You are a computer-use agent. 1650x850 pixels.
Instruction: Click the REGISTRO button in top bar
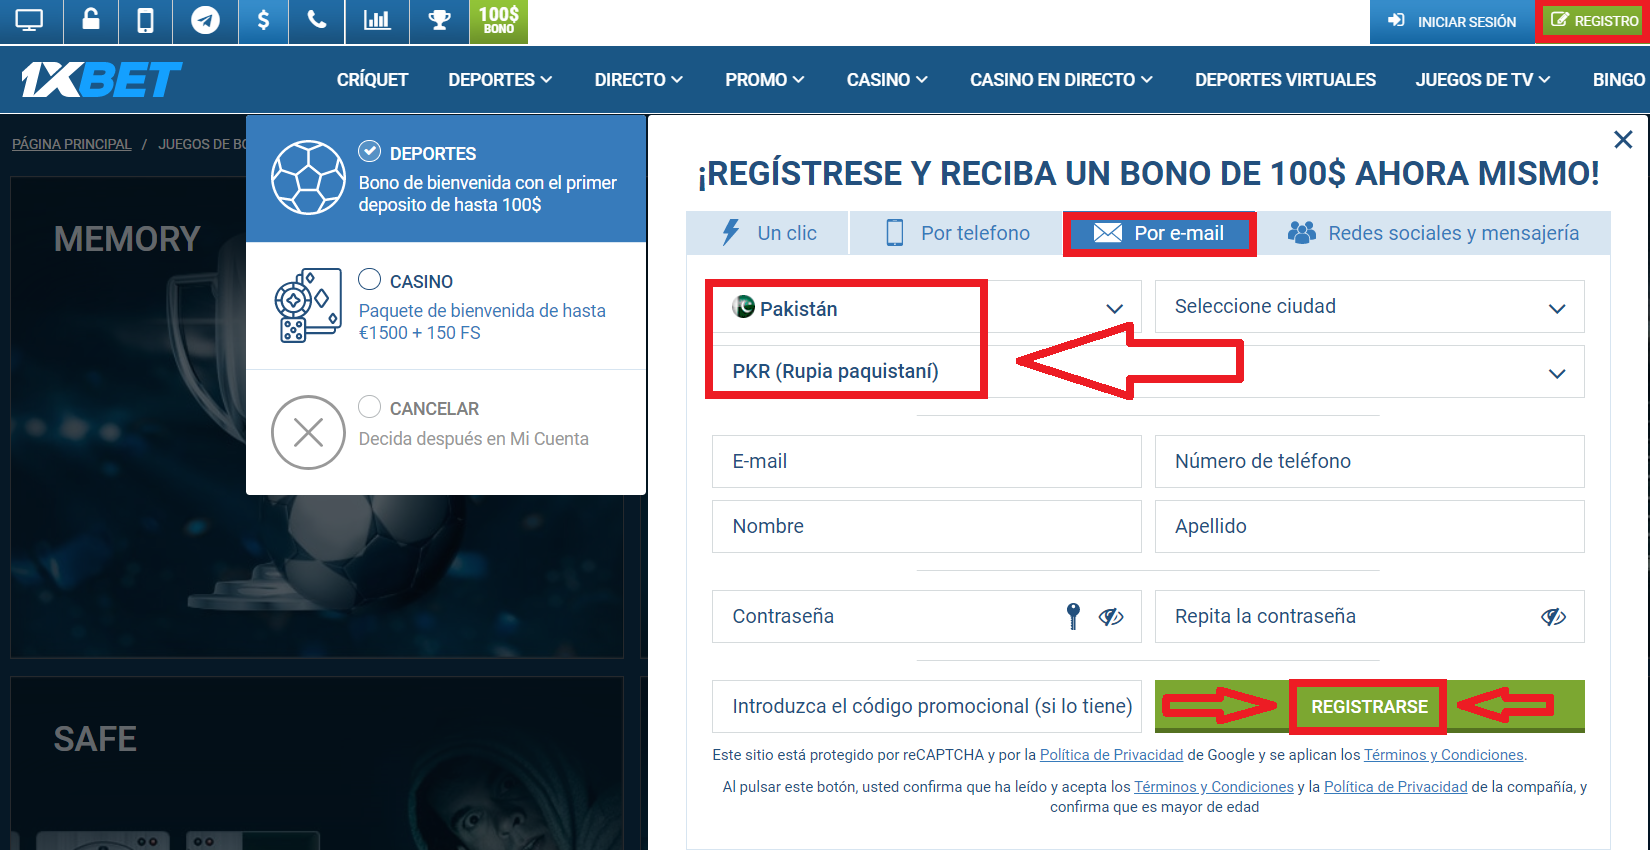(x=1594, y=21)
